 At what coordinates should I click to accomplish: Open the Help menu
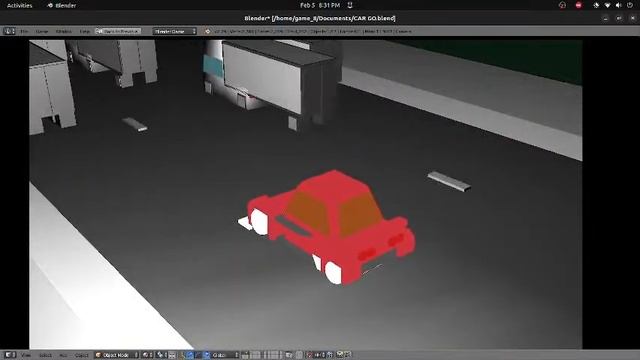[x=84, y=31]
